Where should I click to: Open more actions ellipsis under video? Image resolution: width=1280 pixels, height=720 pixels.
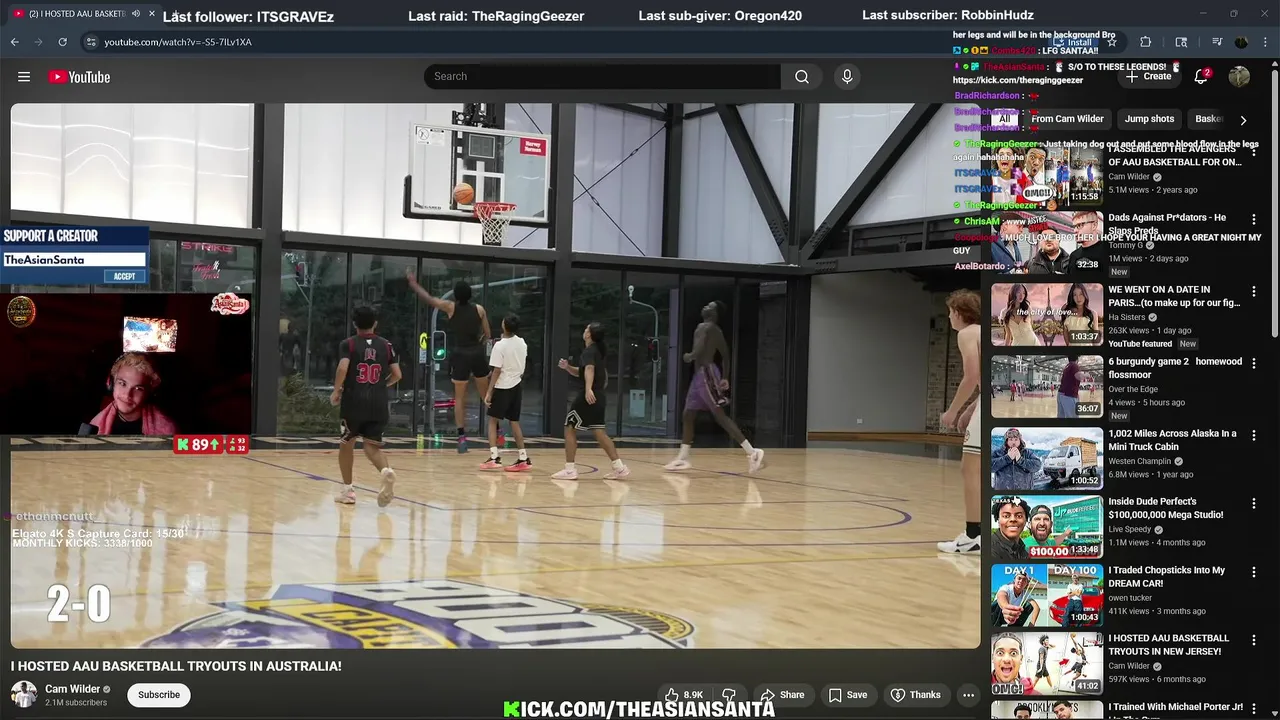pos(968,695)
